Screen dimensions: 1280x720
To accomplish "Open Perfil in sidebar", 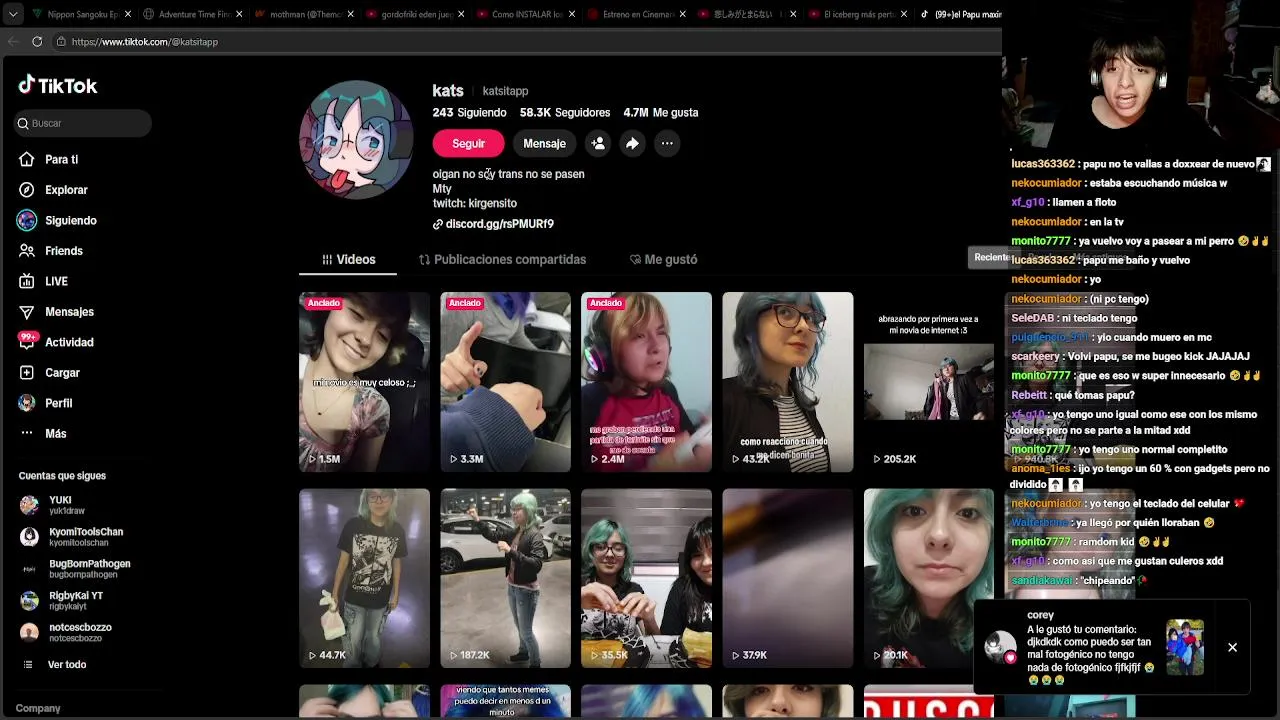I will click(58, 403).
